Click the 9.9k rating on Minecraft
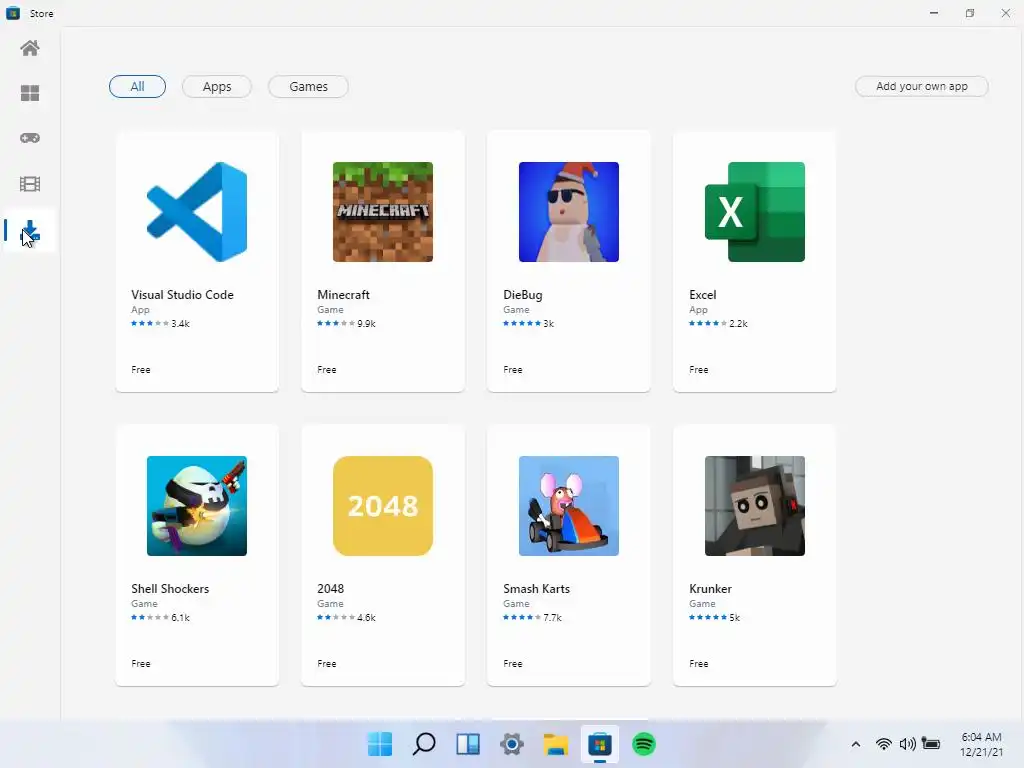This screenshot has height=768, width=1024. click(x=366, y=323)
